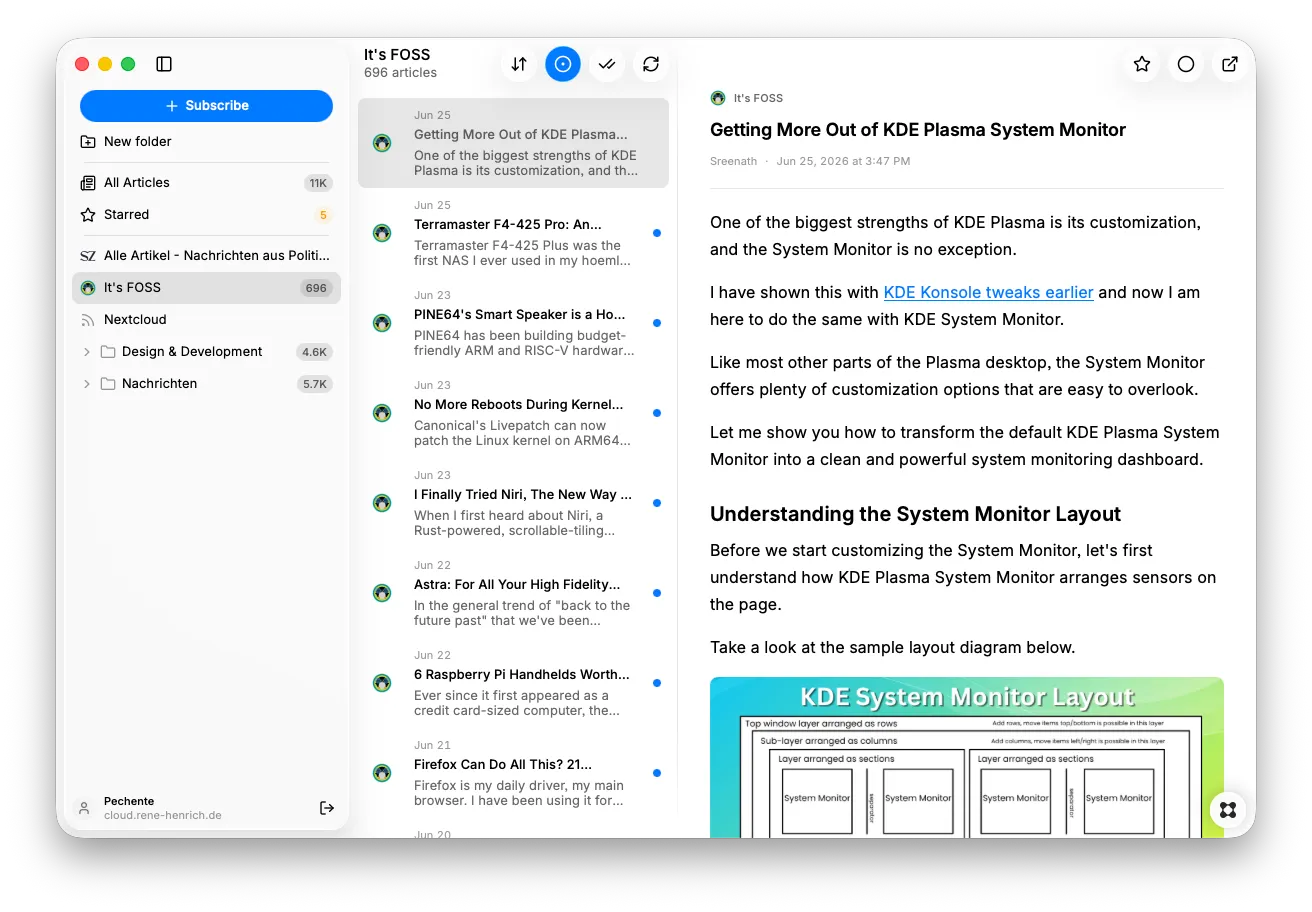Mark all as read double-check icon
This screenshot has width=1312, height=912.
pyautogui.click(x=606, y=64)
